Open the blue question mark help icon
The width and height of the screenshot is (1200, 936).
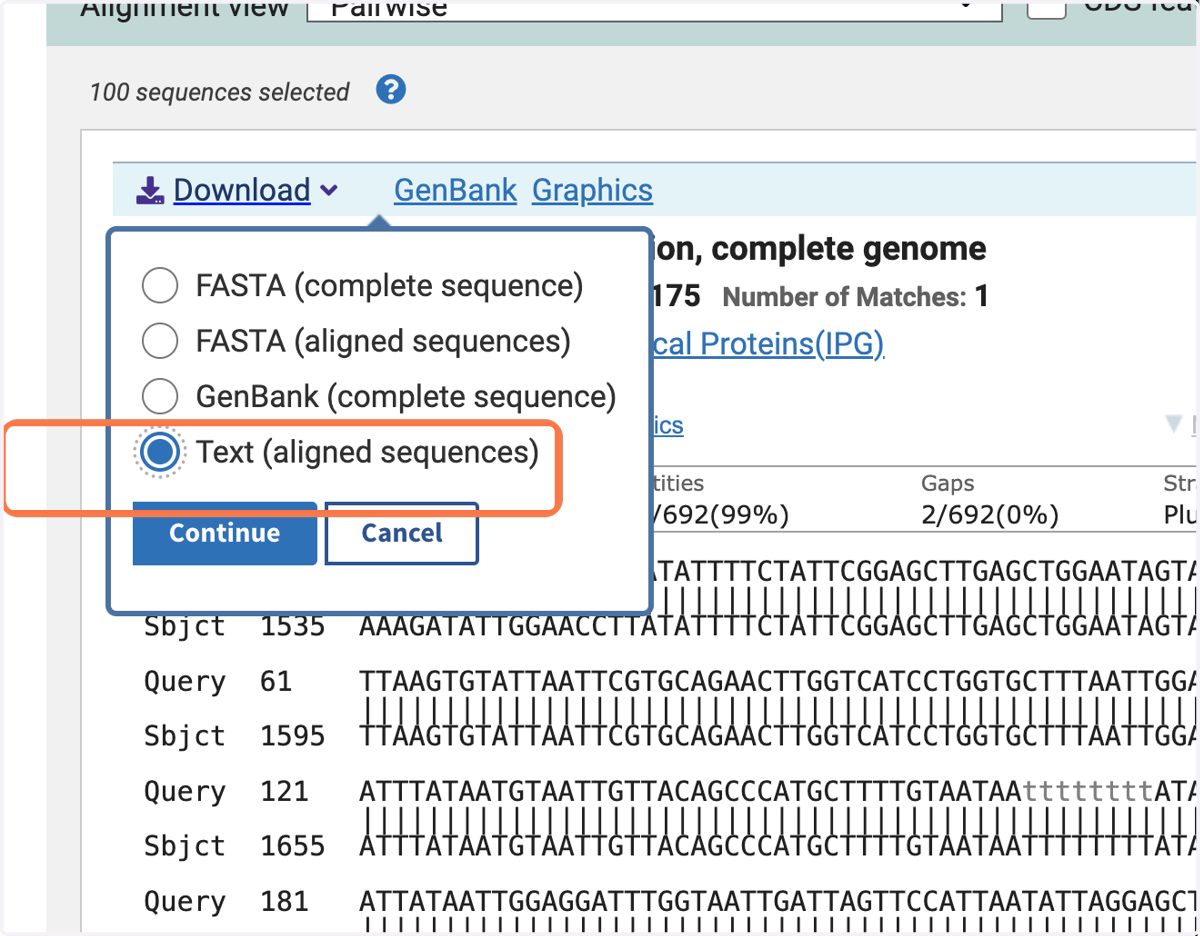coord(391,90)
